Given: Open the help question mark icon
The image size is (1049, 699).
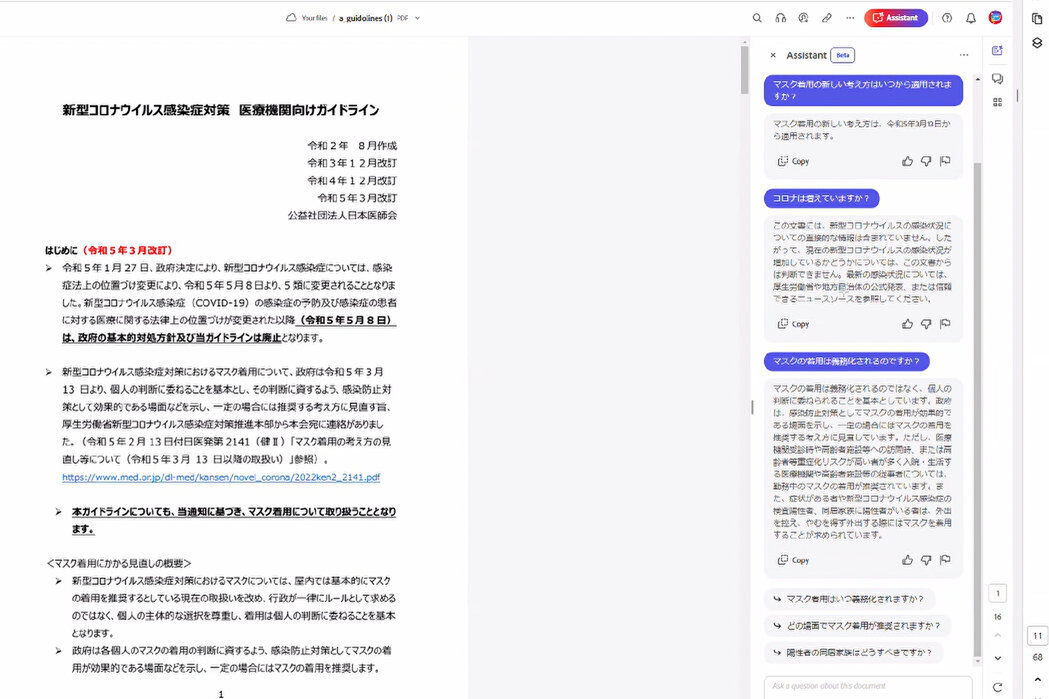Looking at the screenshot, I should click(947, 18).
